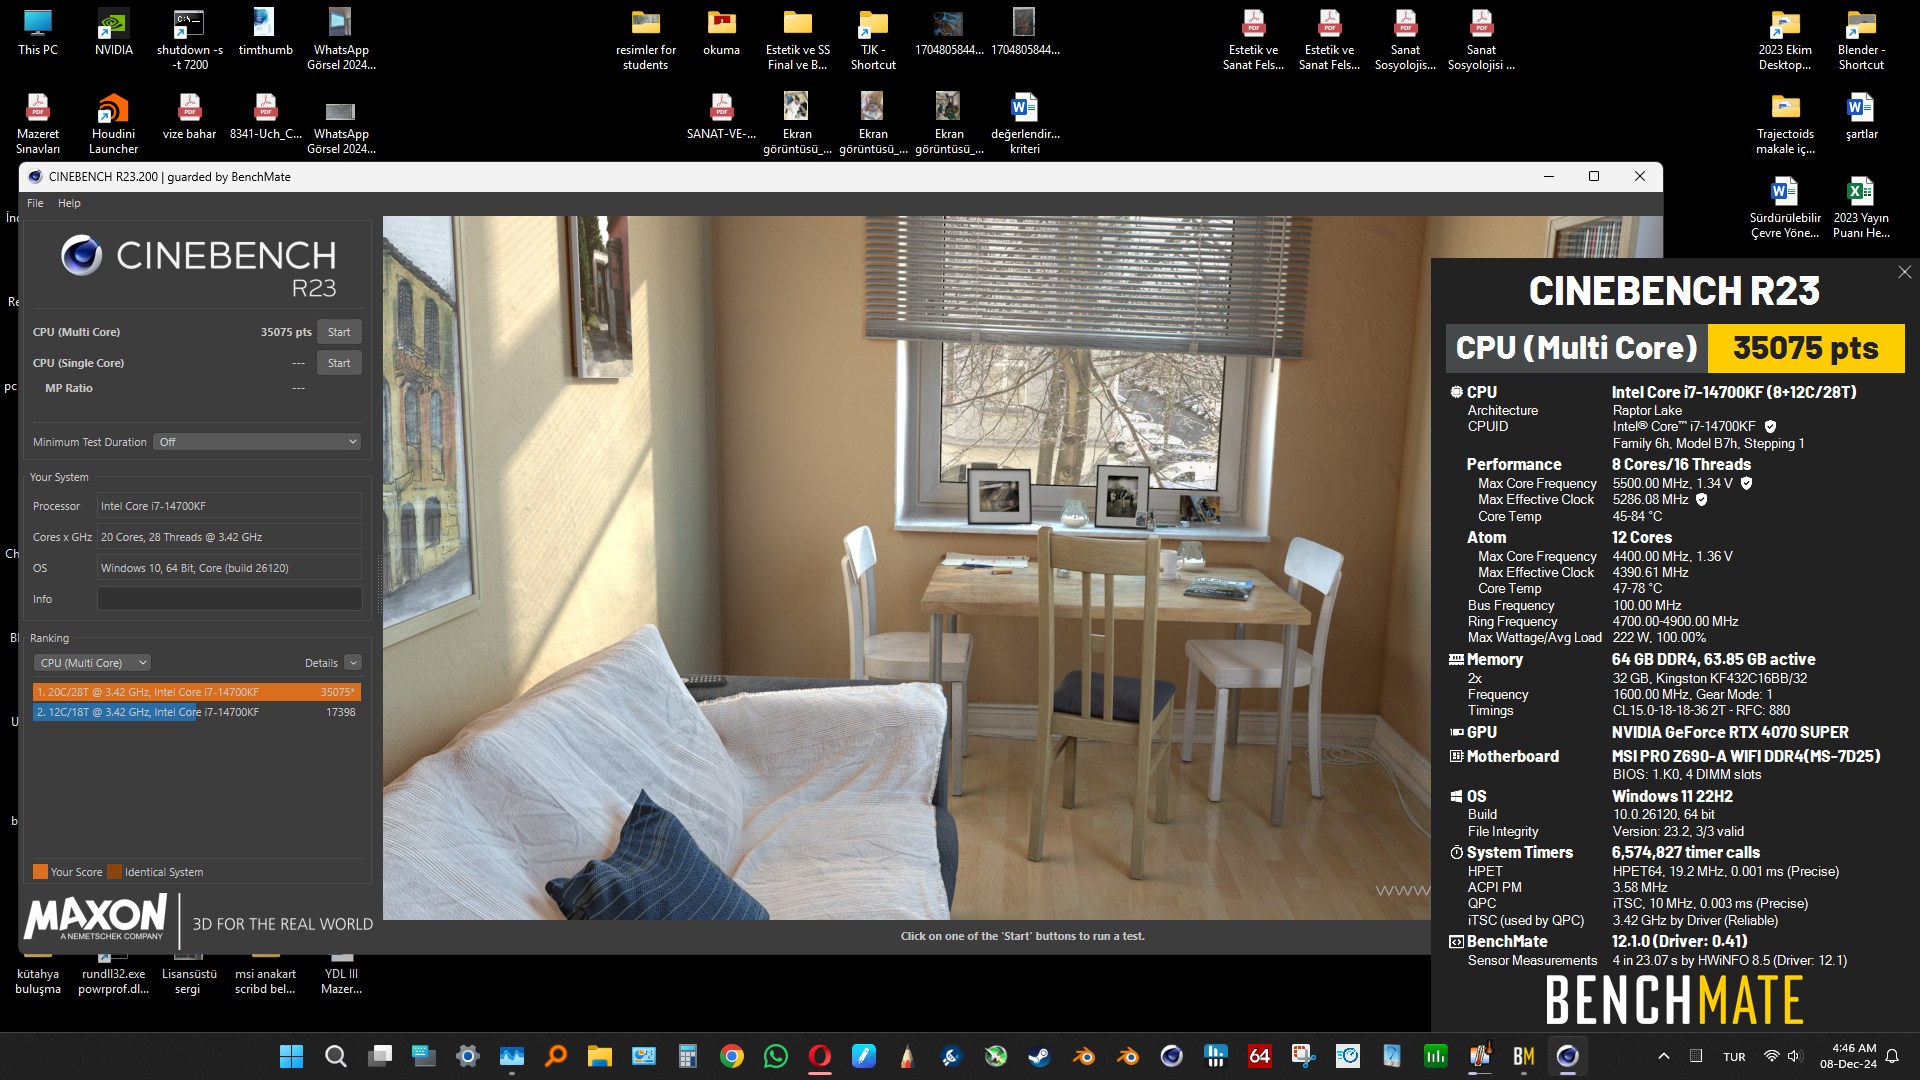This screenshot has width=1920, height=1080.
Task: Open Opera browser from taskbar
Action: 820,1056
